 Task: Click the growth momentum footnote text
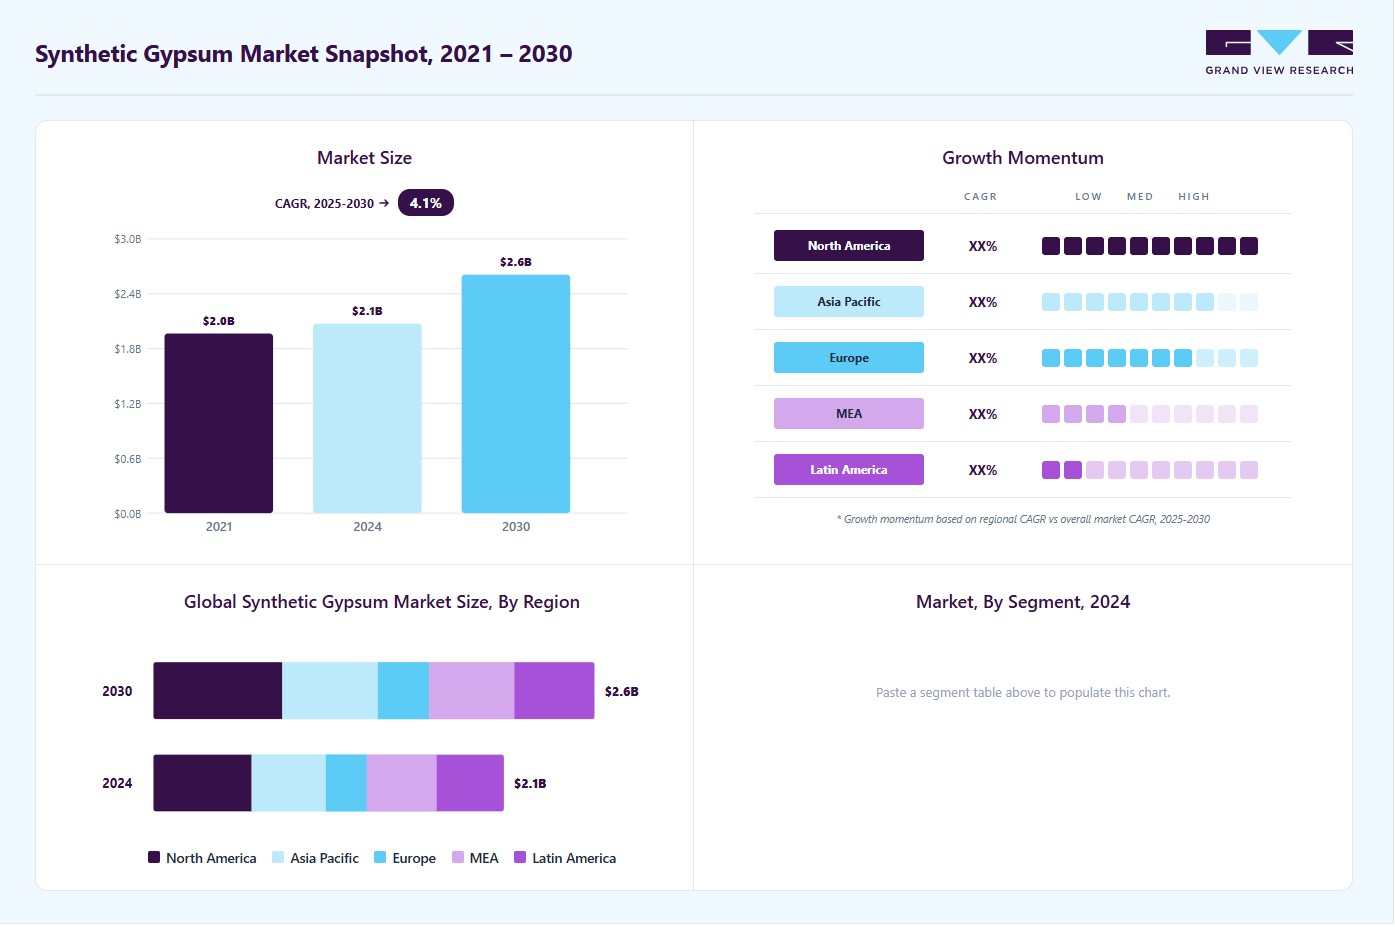tap(1023, 519)
